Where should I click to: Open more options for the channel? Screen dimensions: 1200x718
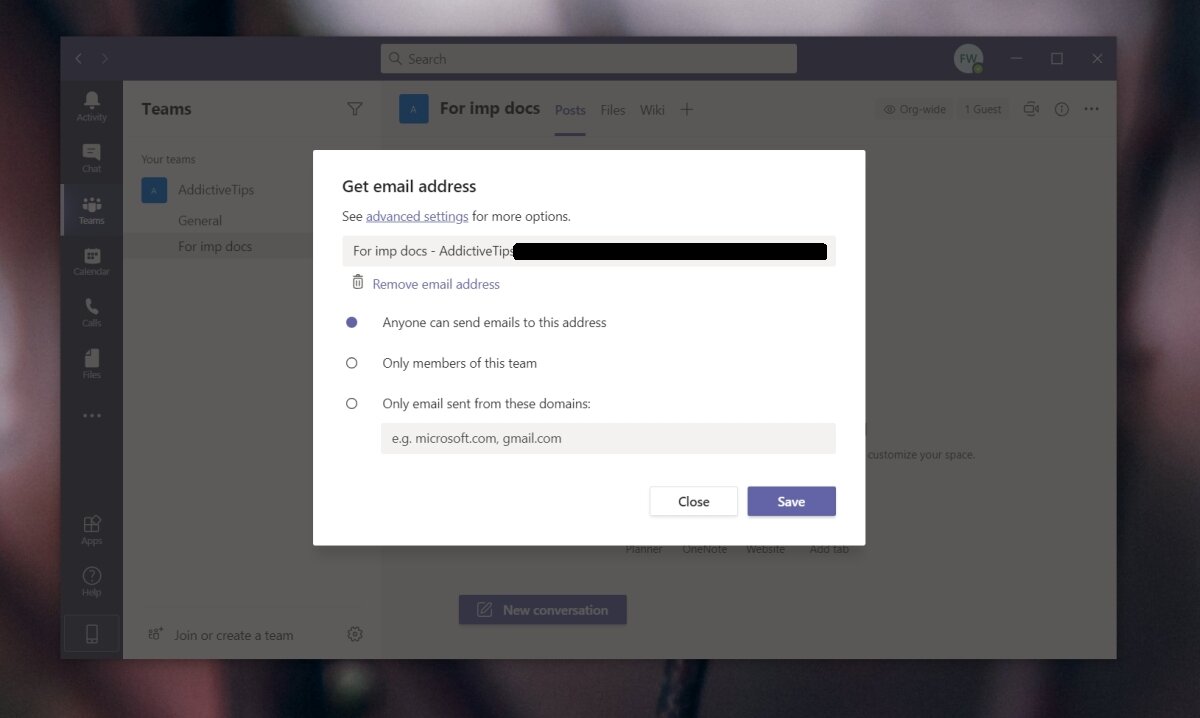pos(1091,109)
